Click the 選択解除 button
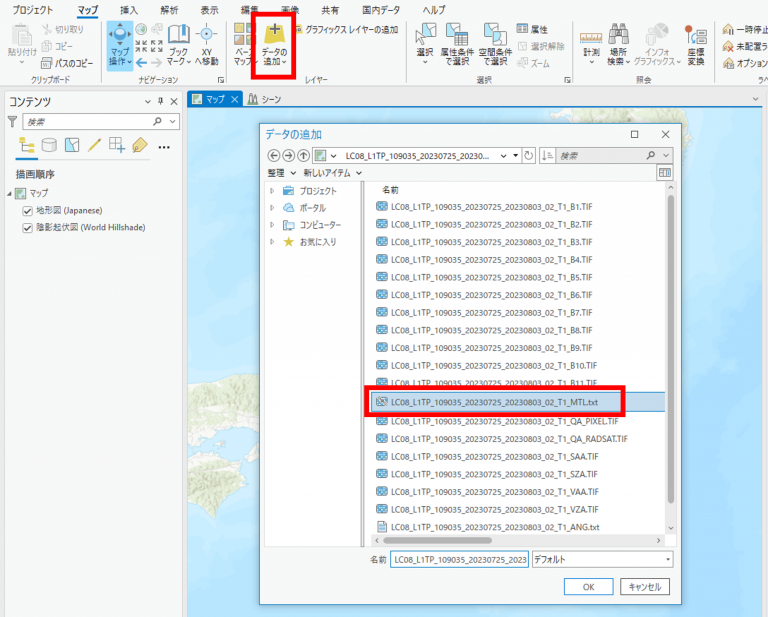 pos(541,46)
